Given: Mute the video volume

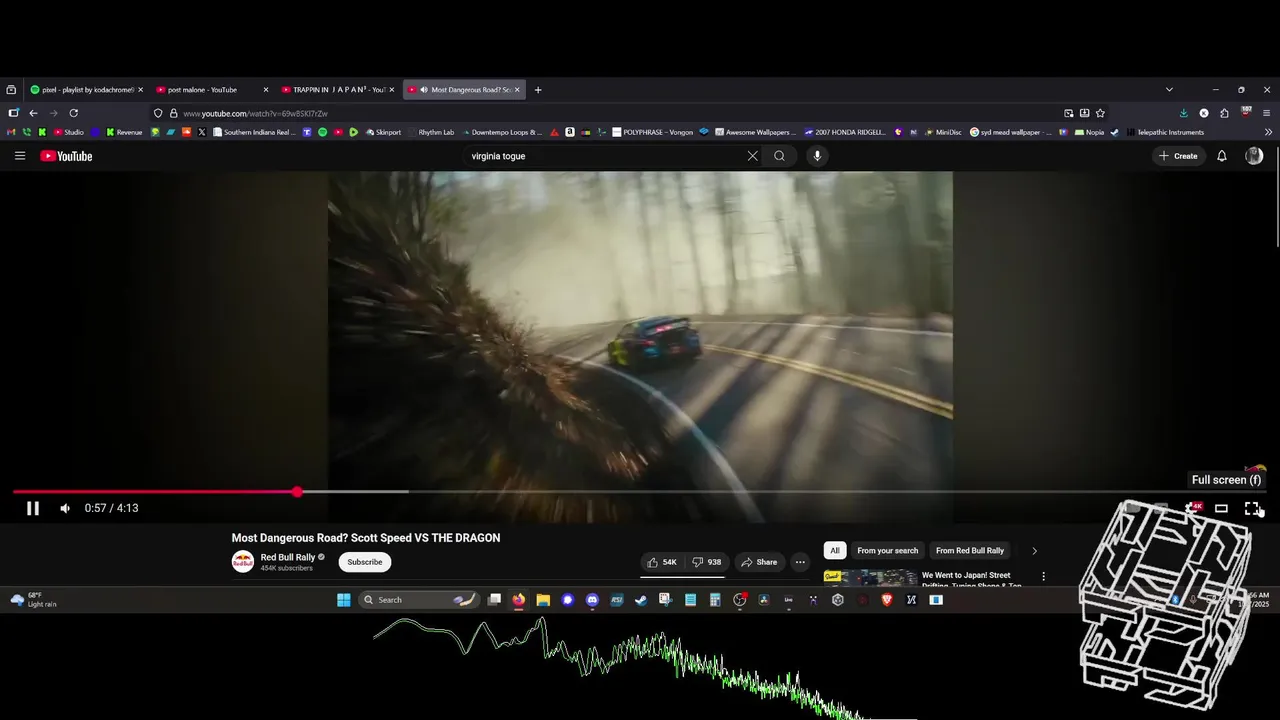Looking at the screenshot, I should point(65,508).
